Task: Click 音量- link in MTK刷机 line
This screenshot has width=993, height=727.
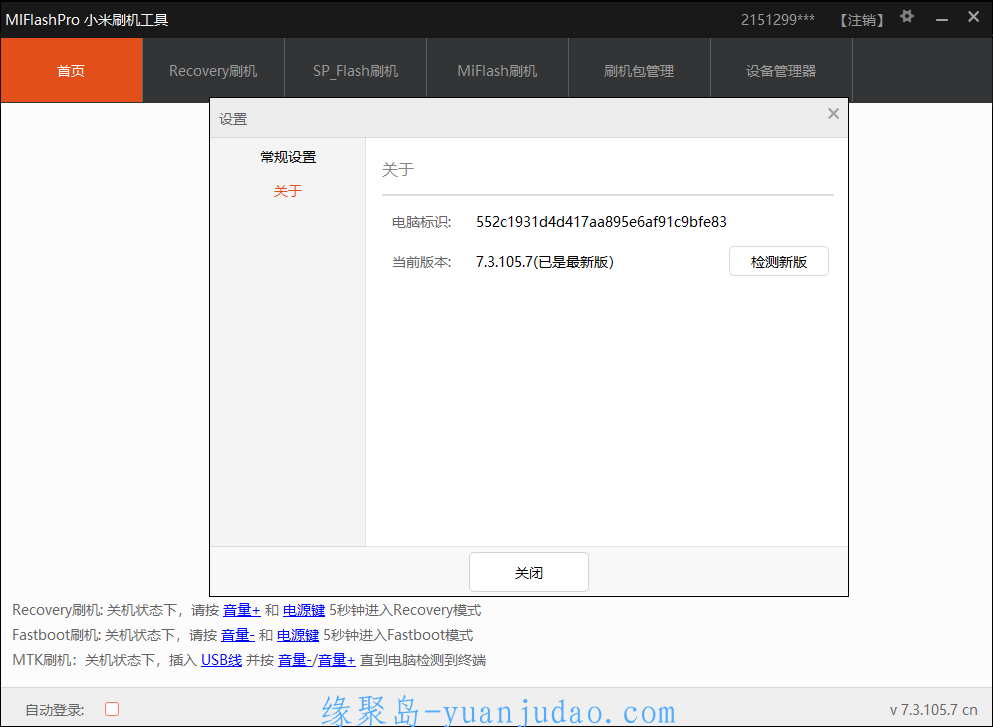Action: (x=295, y=661)
